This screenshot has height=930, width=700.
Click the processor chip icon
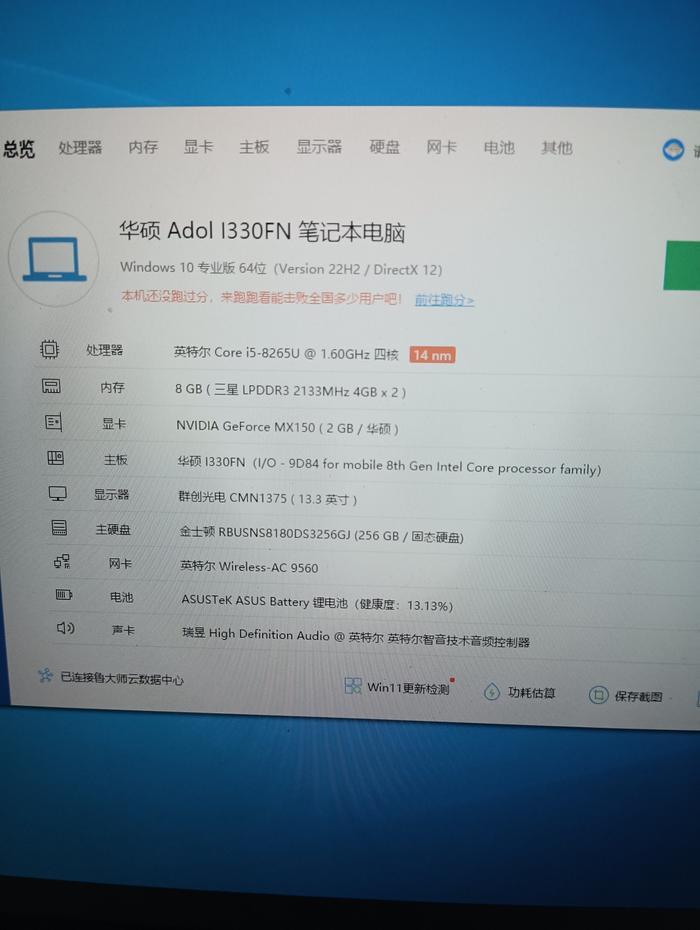coord(49,349)
